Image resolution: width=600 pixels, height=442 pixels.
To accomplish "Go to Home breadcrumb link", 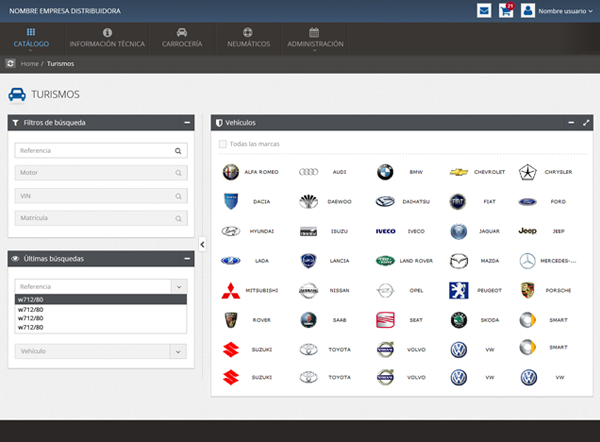I will (28, 63).
